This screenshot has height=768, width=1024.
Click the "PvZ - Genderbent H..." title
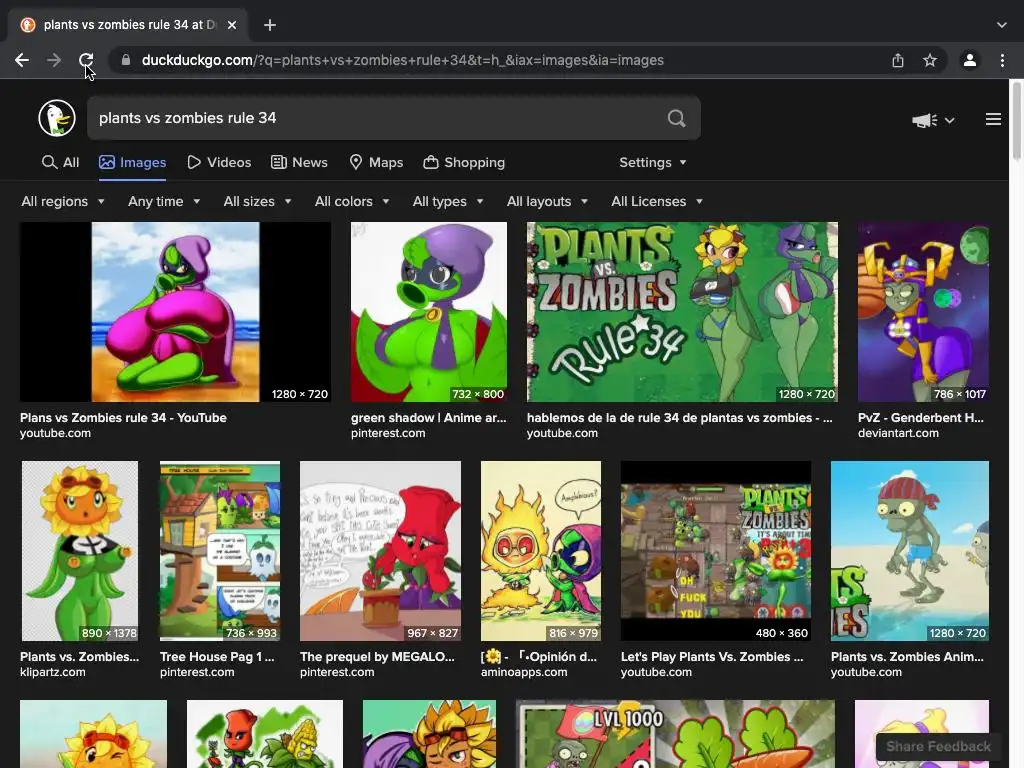(921, 418)
